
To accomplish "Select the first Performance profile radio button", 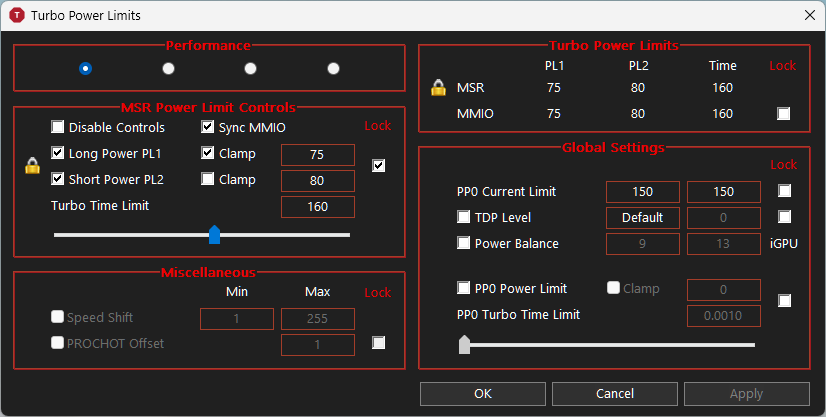I will click(x=86, y=68).
